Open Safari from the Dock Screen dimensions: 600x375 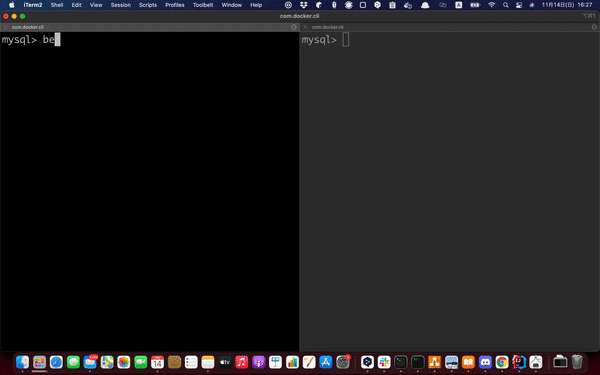coord(56,362)
